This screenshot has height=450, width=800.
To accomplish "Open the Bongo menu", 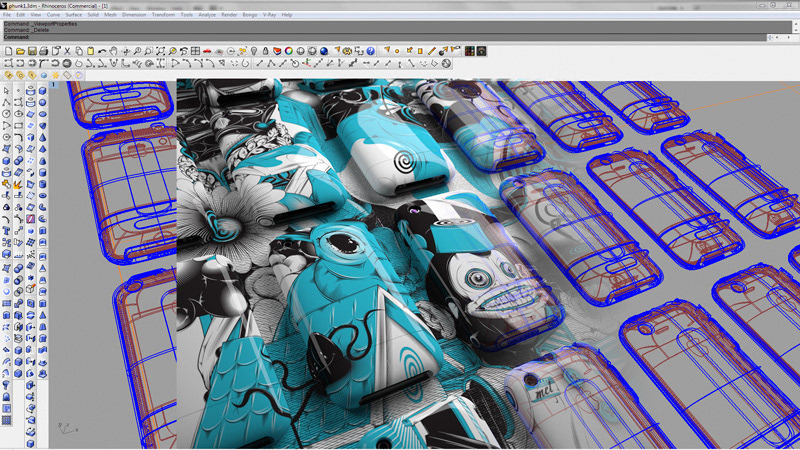I will [x=250, y=15].
